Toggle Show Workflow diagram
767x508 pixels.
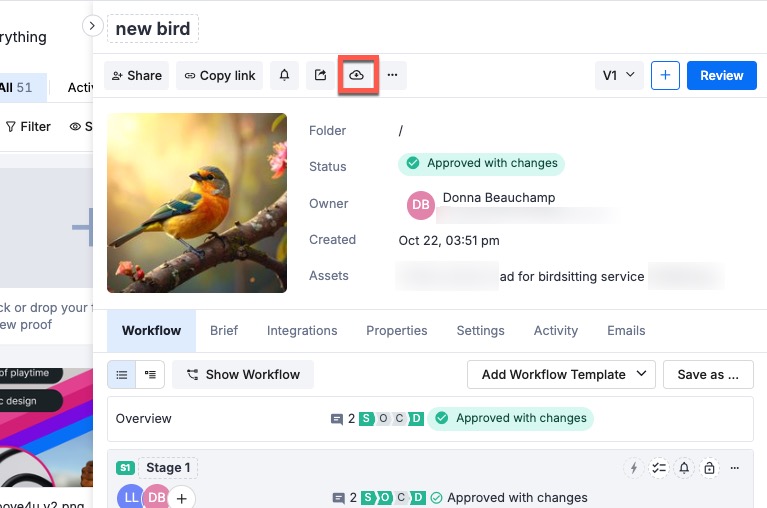(x=243, y=375)
